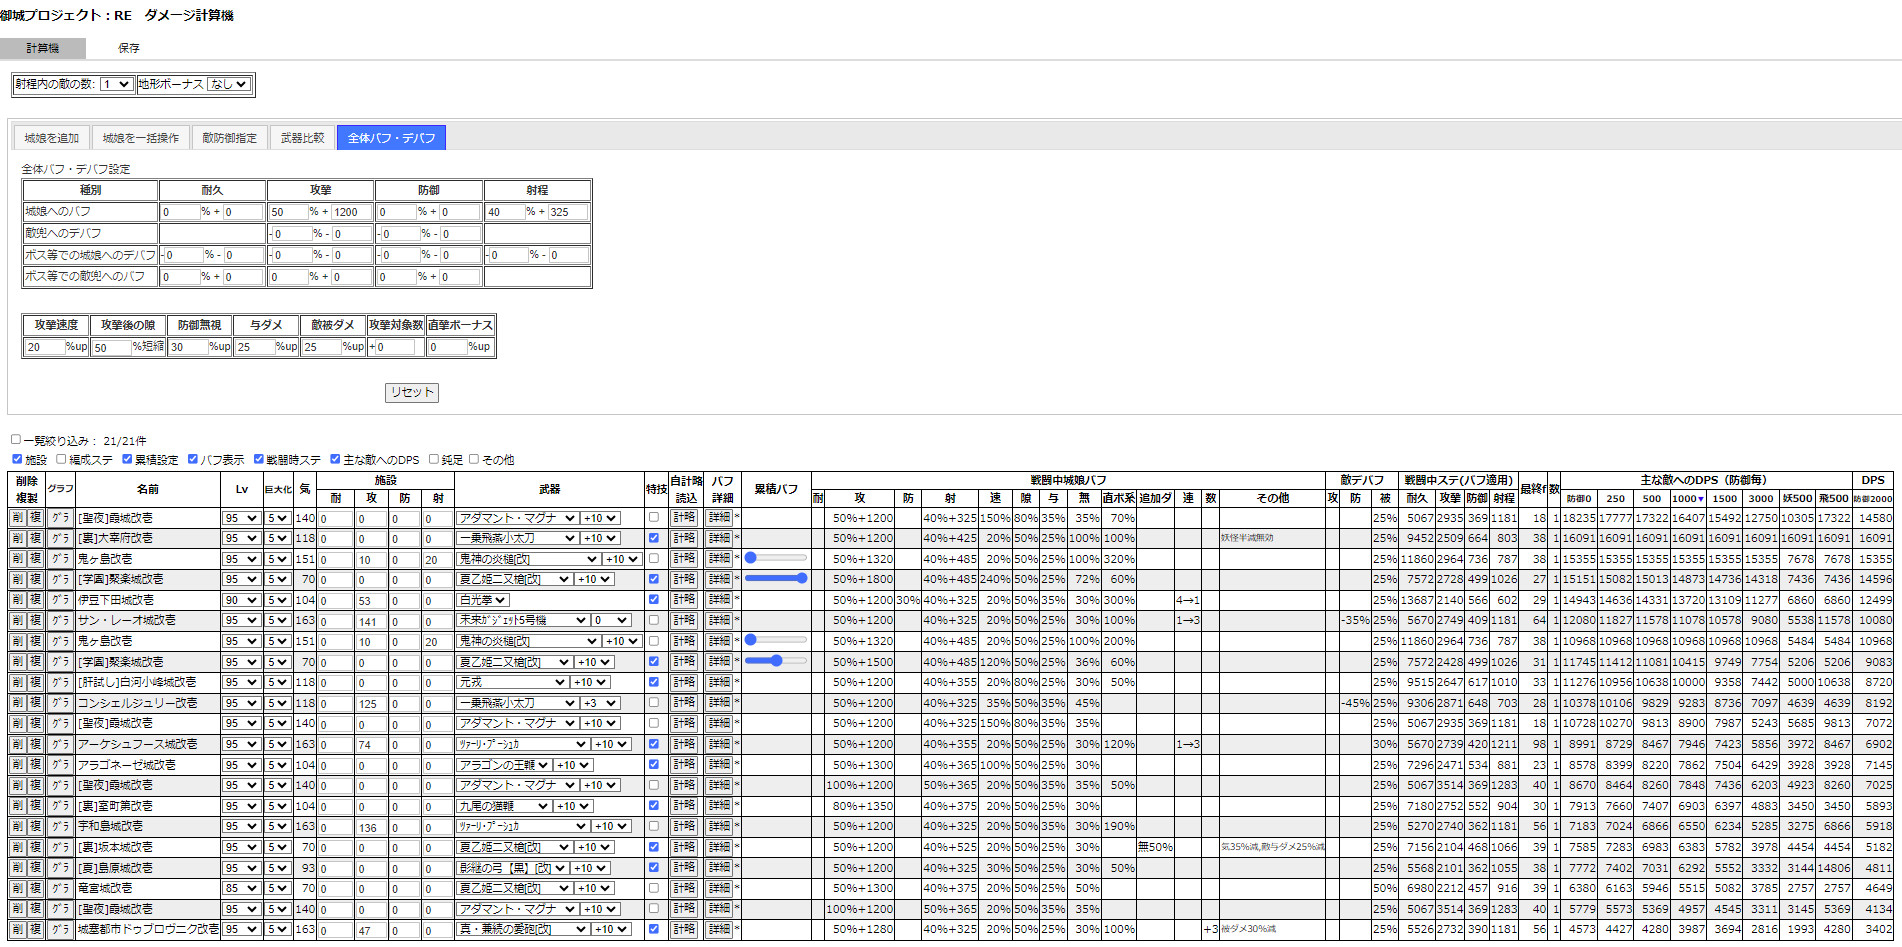The image size is (1902, 947).
Task: Open 詳細 buff details for 竜宮城改壱
Action: 719,888
